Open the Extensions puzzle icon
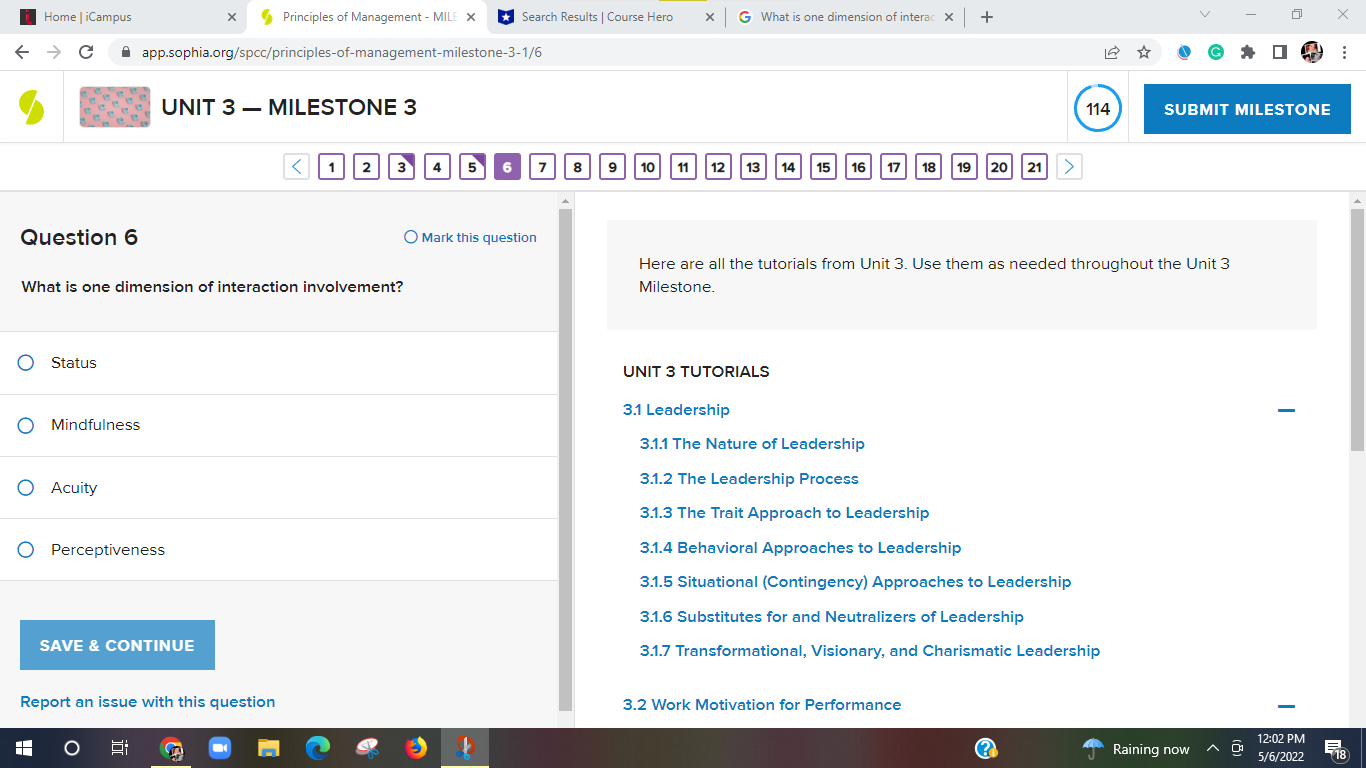 1248,52
